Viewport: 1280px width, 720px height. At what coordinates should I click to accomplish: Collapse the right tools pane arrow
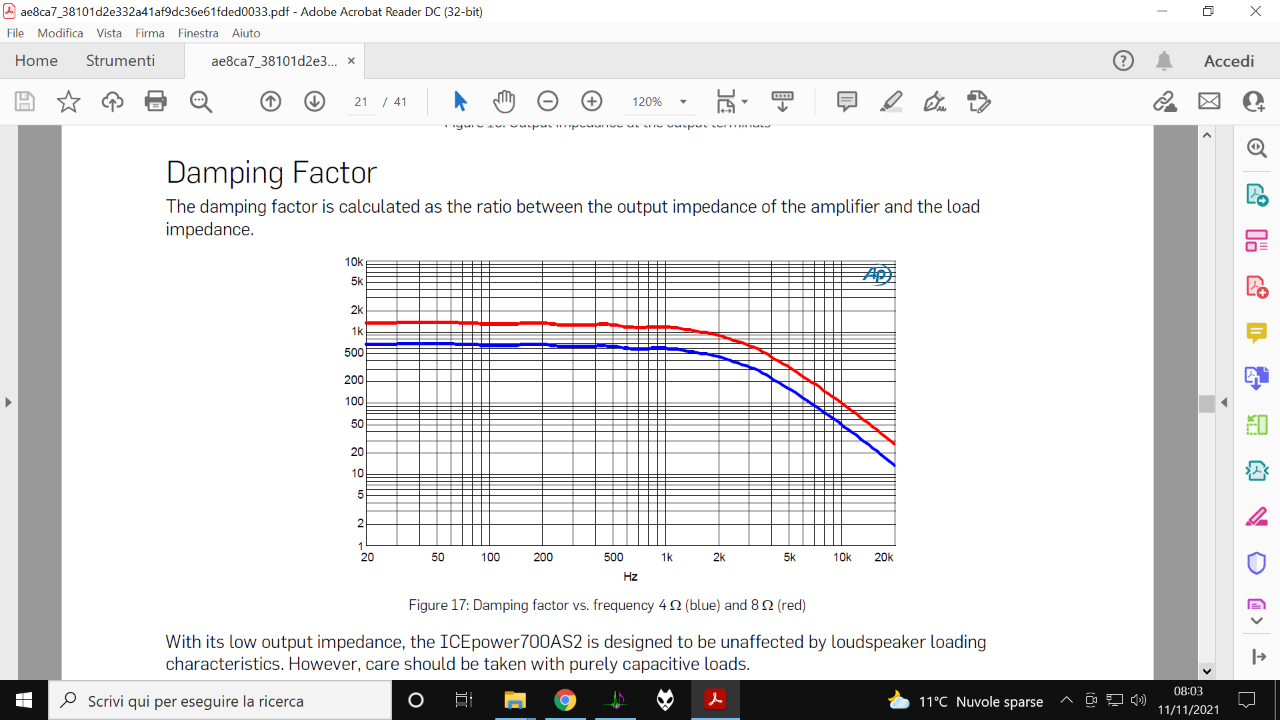1225,402
